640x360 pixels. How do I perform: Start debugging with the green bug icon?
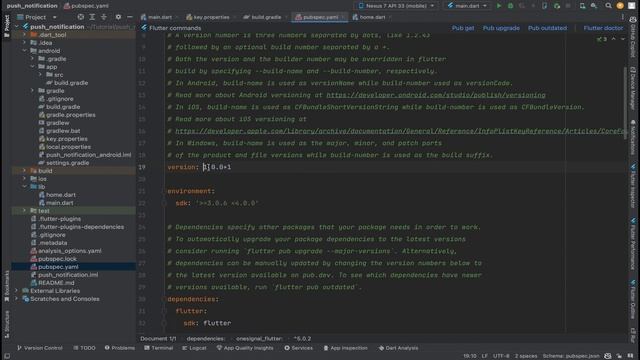pos(510,6)
